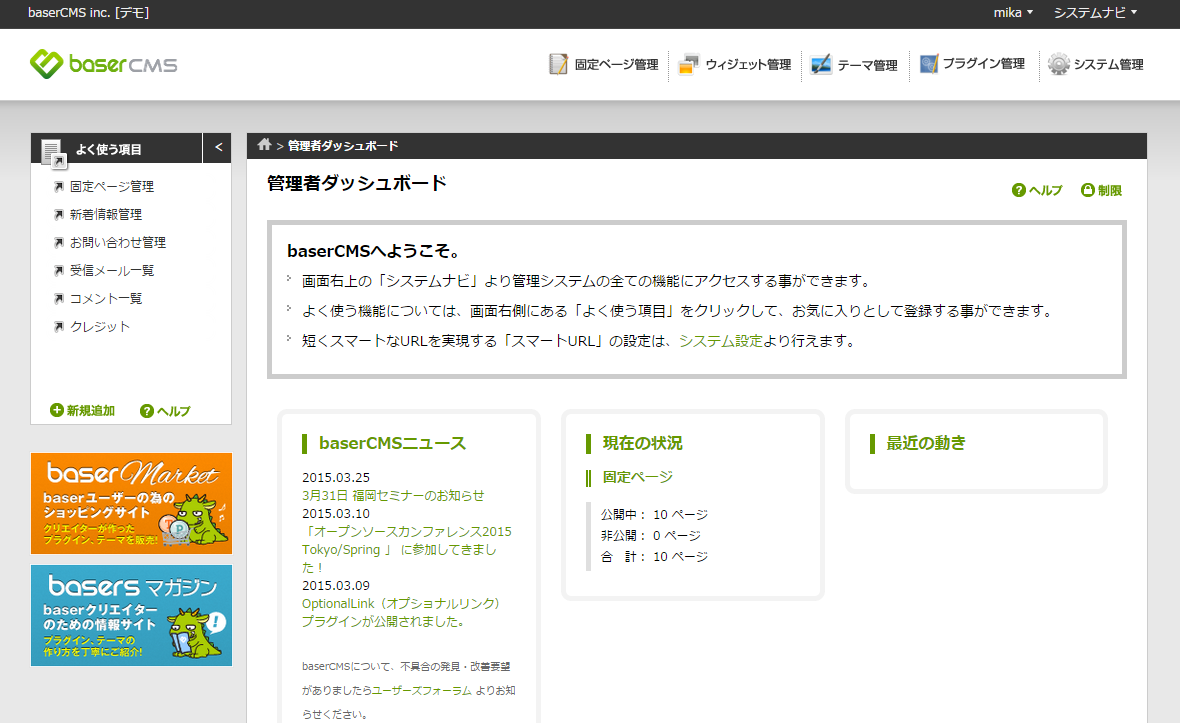Open the プラグイン管理 toolbar icon

929,64
